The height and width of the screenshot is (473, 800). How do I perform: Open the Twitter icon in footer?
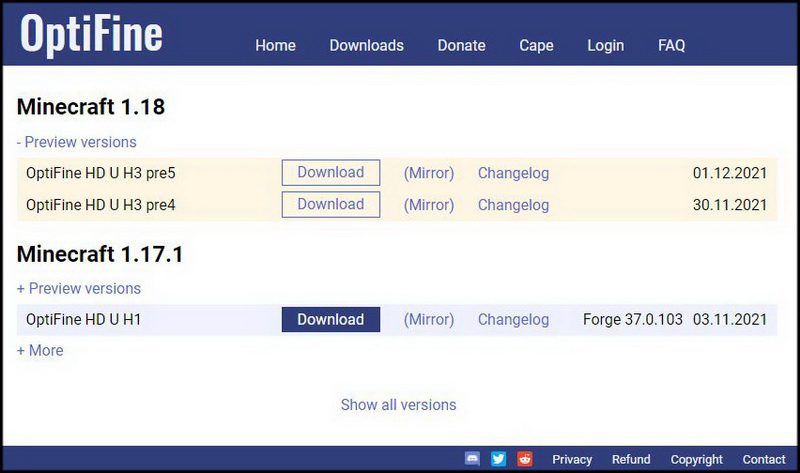coord(498,459)
